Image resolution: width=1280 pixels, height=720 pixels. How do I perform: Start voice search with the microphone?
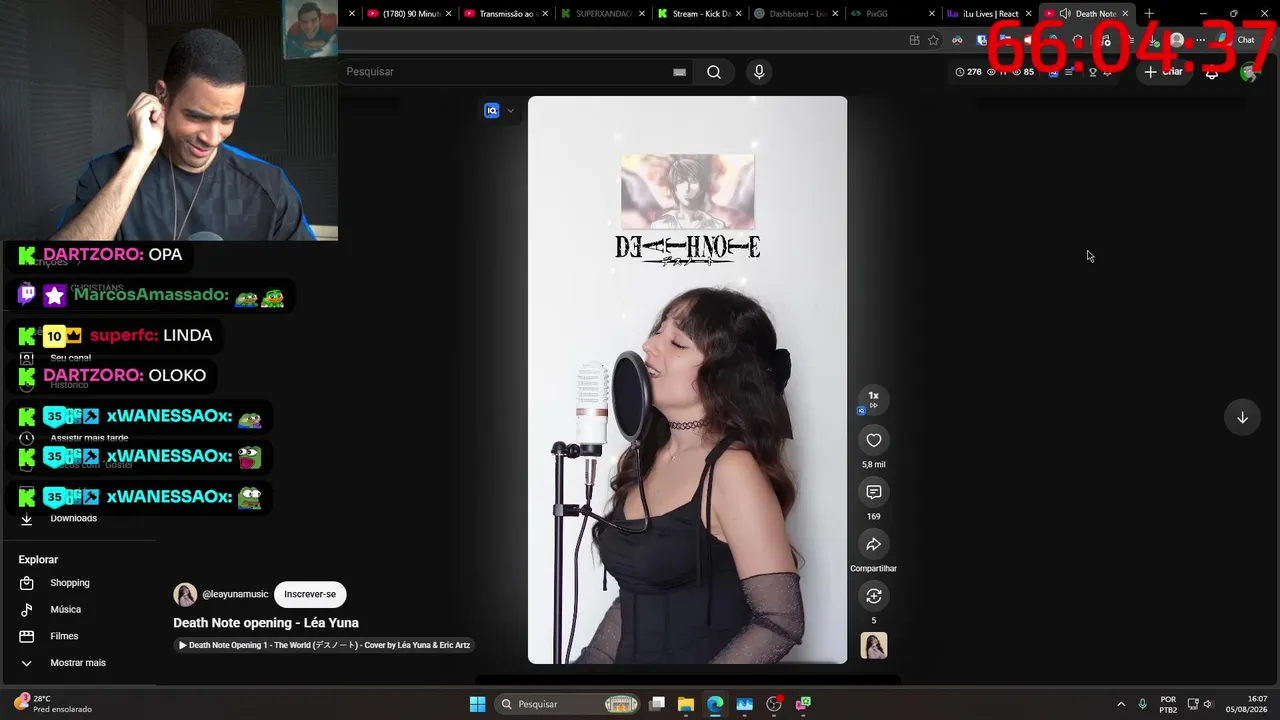[759, 72]
